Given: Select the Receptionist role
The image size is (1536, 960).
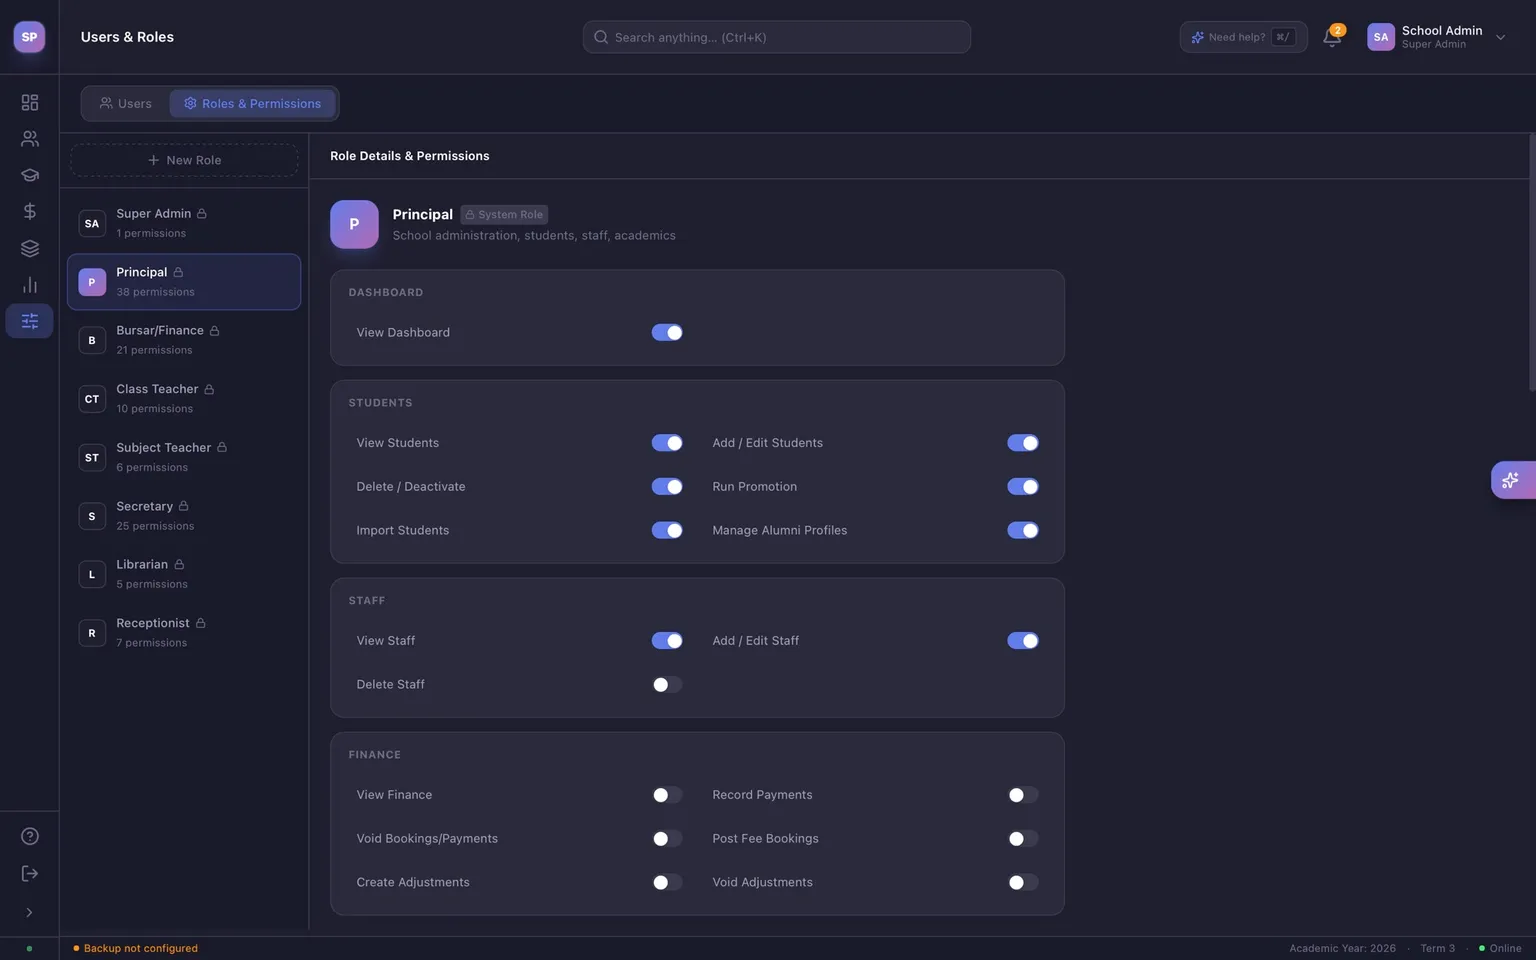Looking at the screenshot, I should [x=184, y=633].
